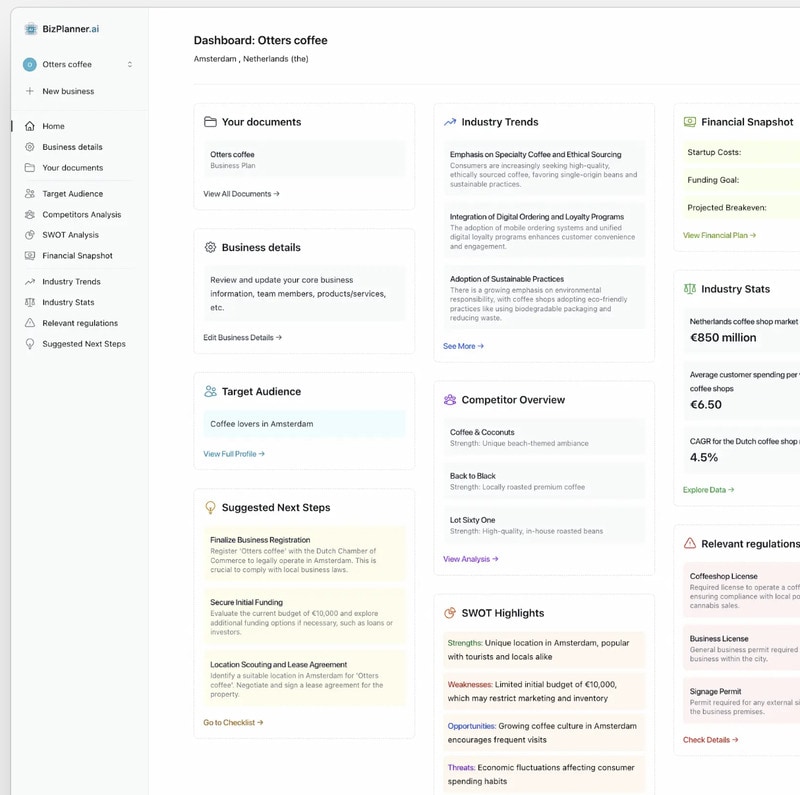This screenshot has height=795, width=800.
Task: Click Go to Checklist link
Action: pos(233,722)
